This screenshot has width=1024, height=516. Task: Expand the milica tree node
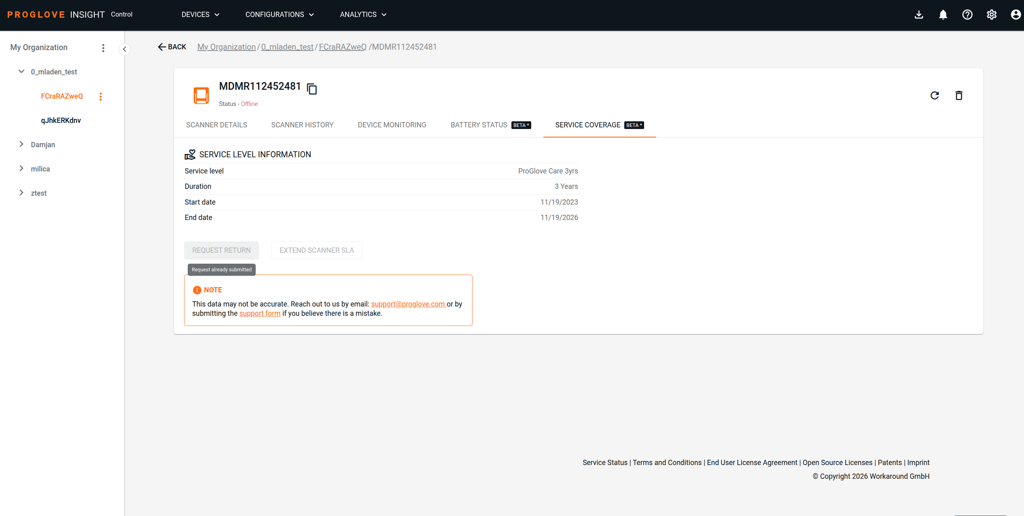21,169
